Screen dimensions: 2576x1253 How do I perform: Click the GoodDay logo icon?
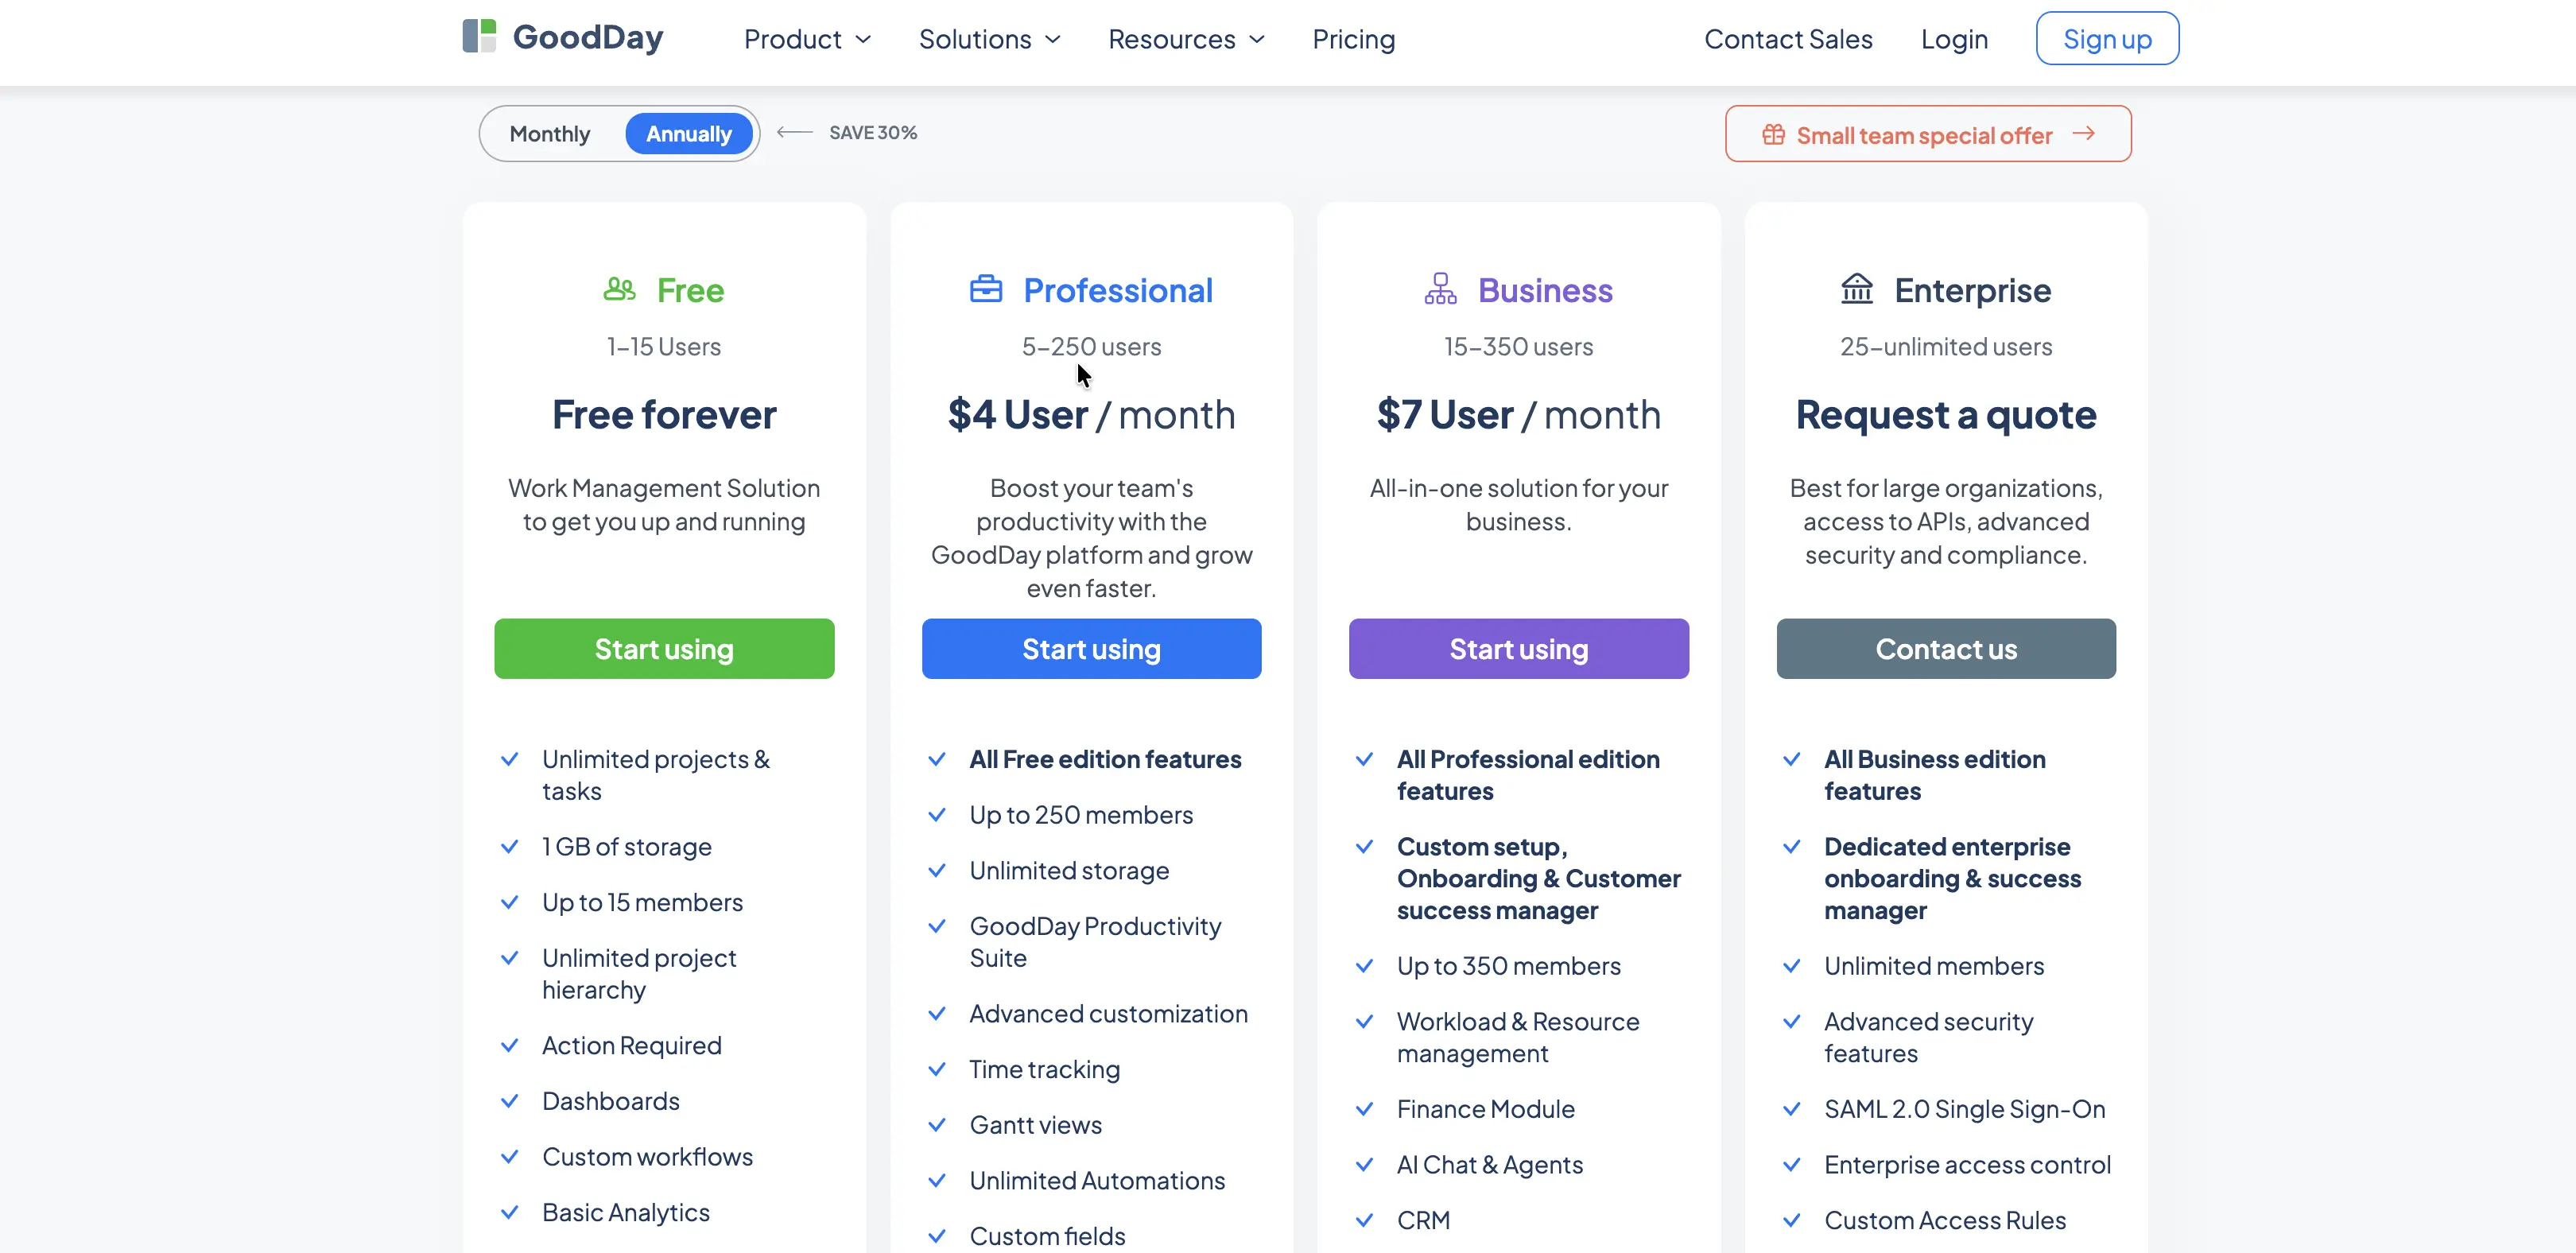(x=479, y=36)
